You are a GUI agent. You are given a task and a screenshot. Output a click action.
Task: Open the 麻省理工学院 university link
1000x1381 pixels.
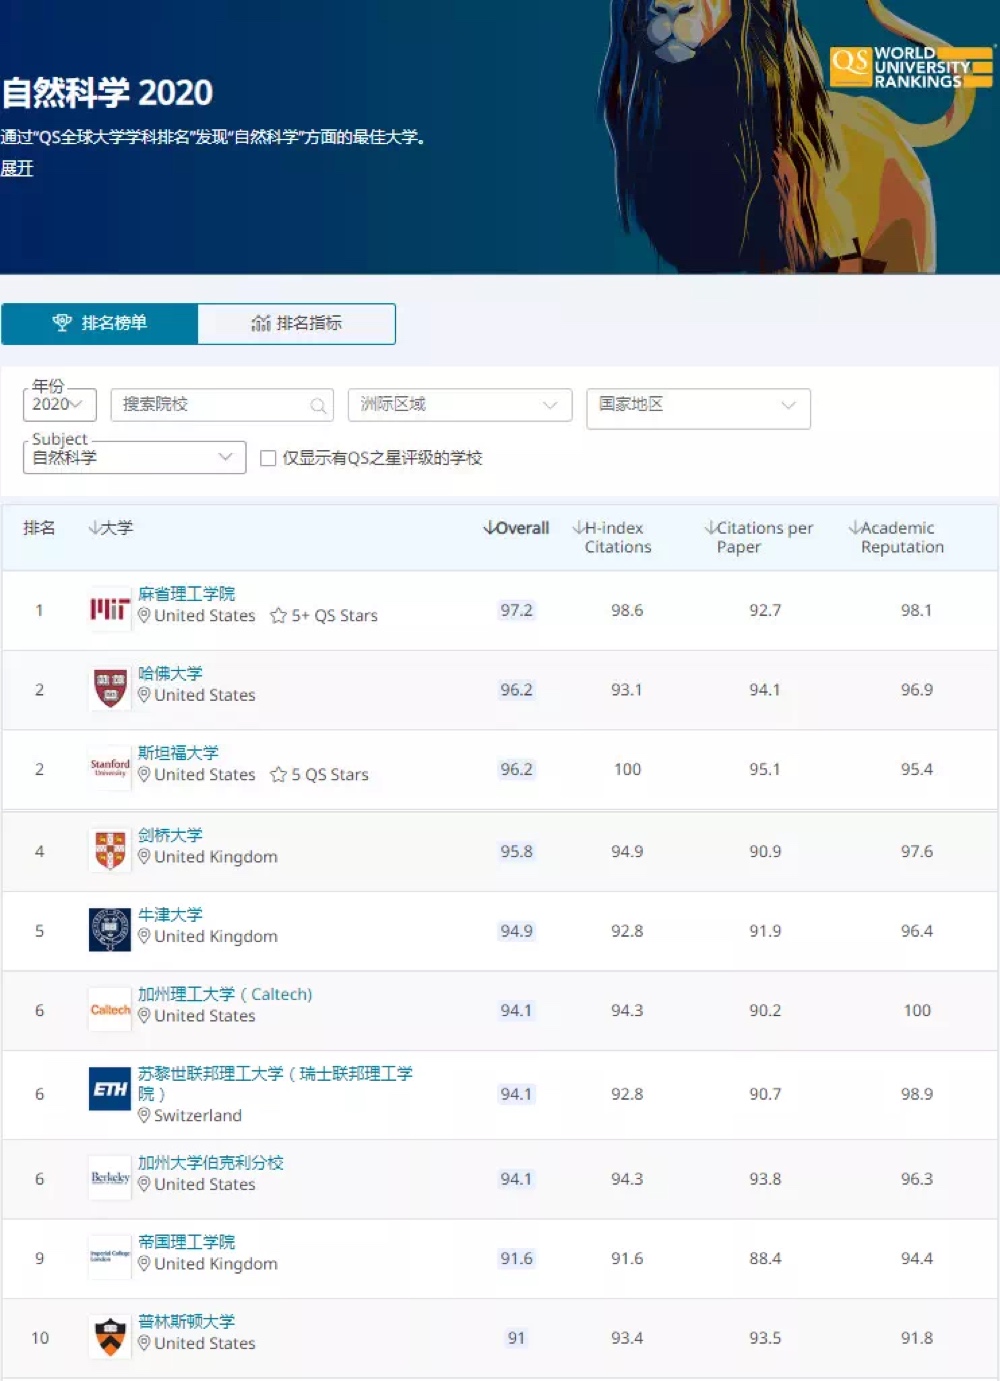click(186, 593)
